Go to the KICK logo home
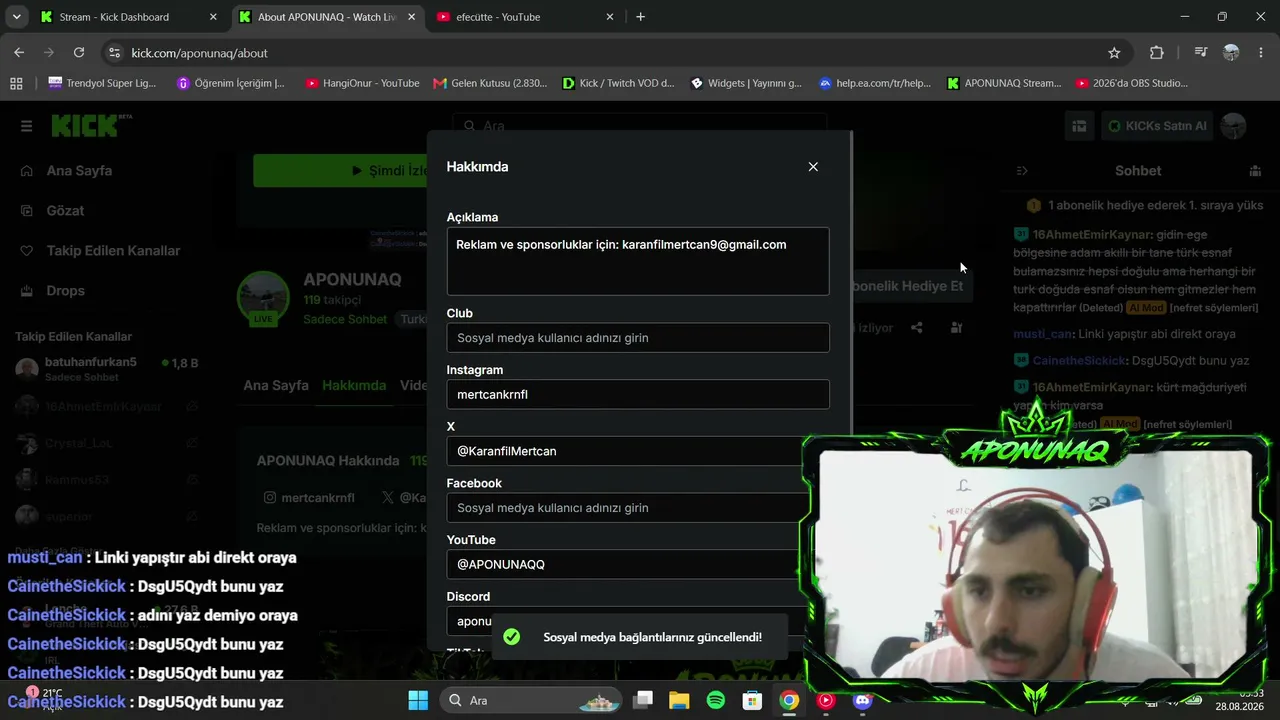 click(91, 126)
